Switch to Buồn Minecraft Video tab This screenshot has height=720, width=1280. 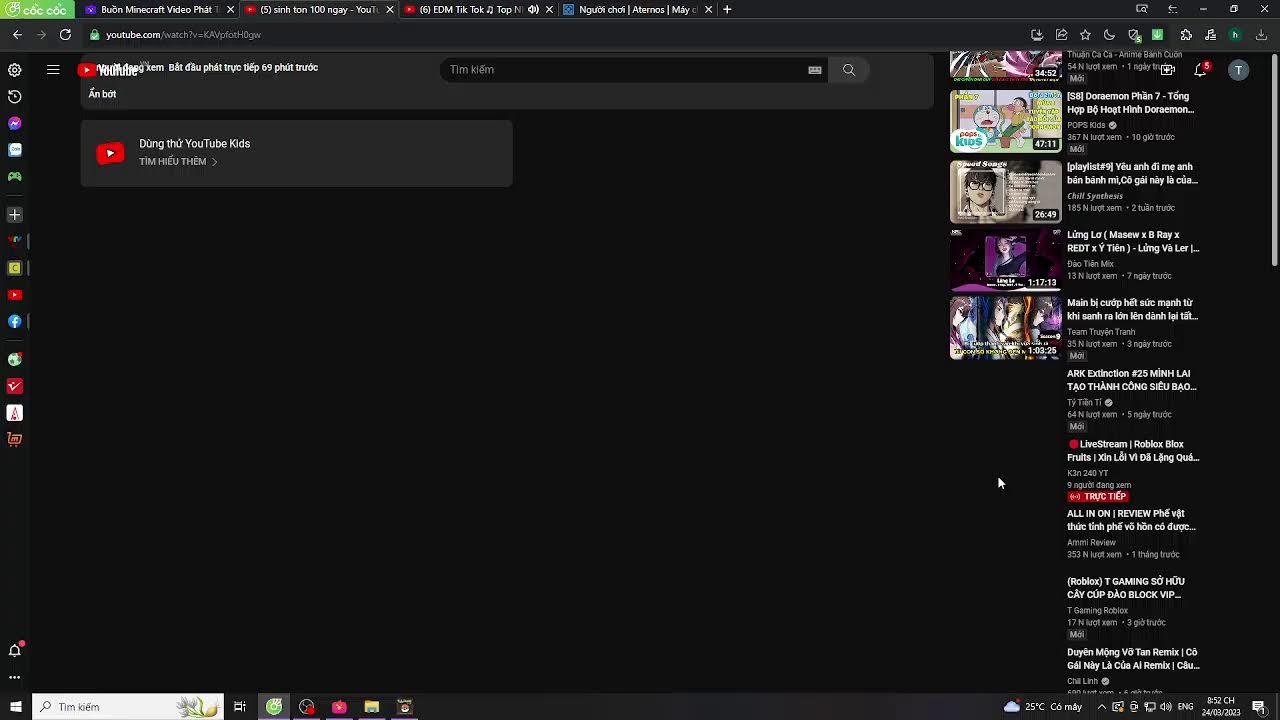point(158,9)
